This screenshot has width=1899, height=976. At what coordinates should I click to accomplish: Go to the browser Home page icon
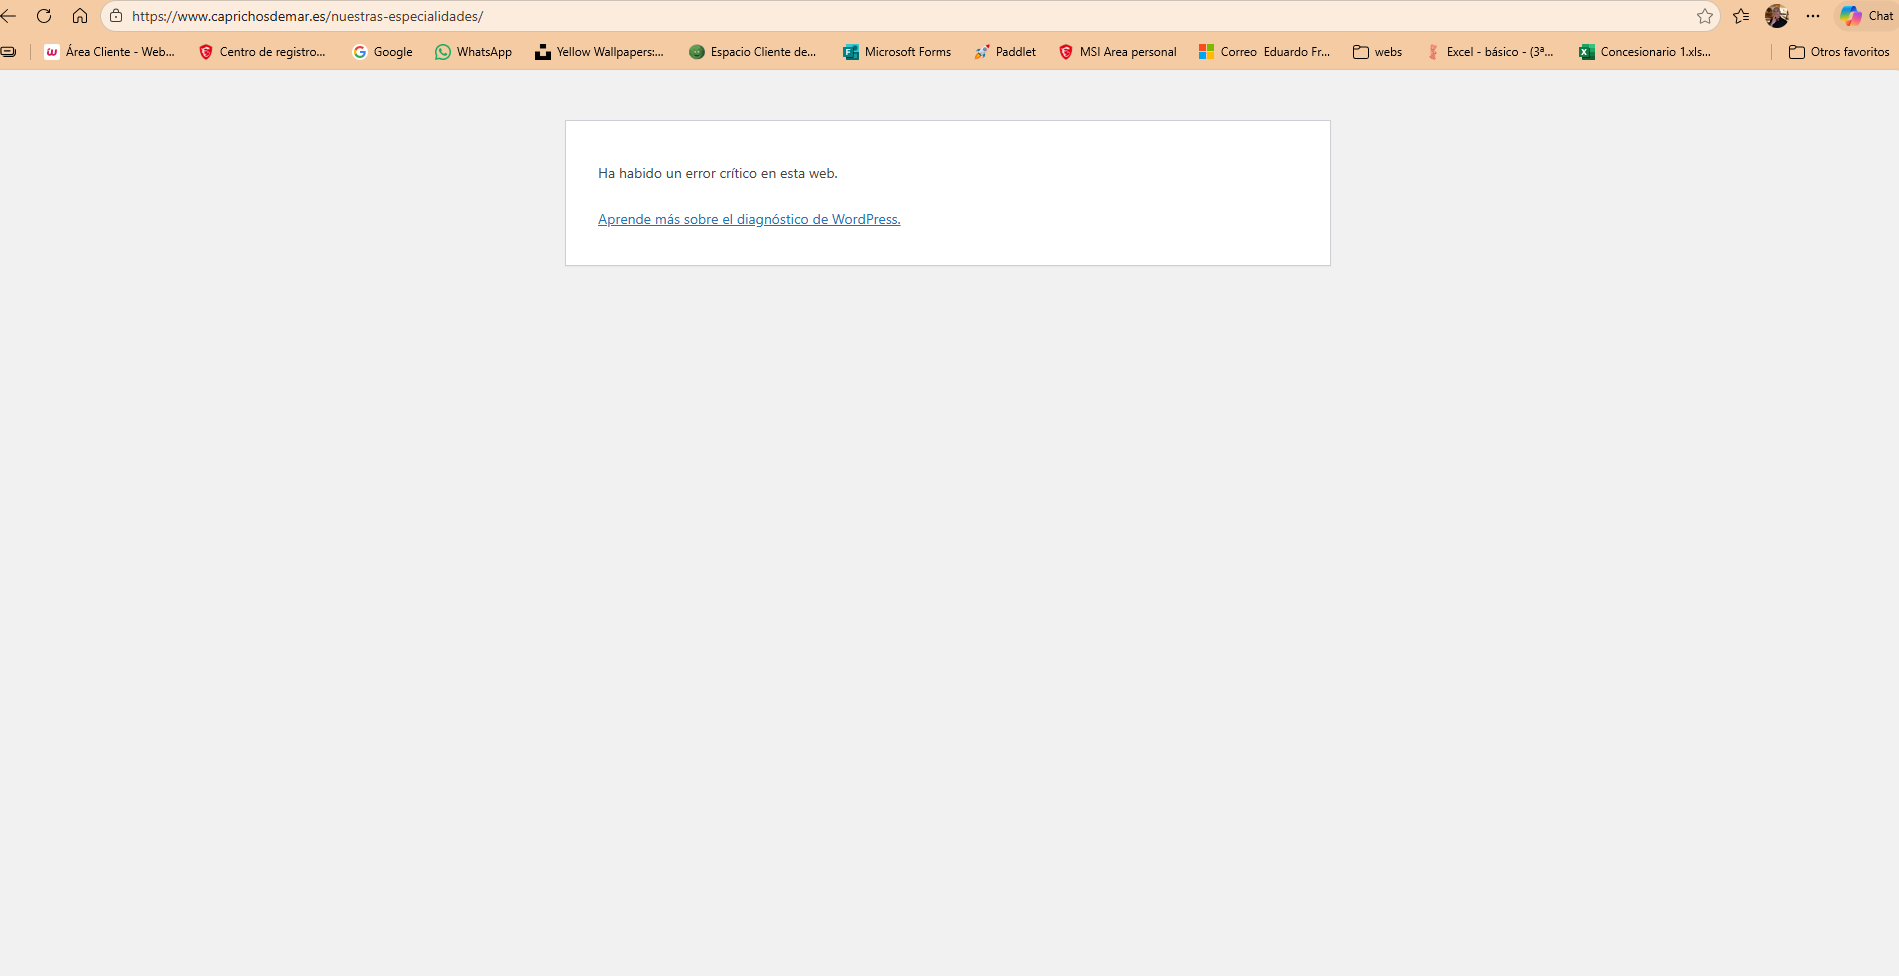coord(80,16)
